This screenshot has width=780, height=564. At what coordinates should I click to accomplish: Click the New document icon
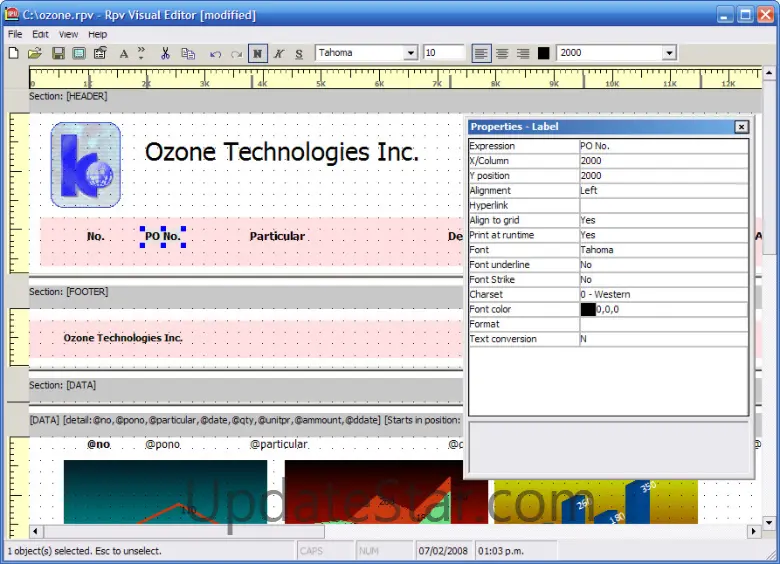coord(14,53)
